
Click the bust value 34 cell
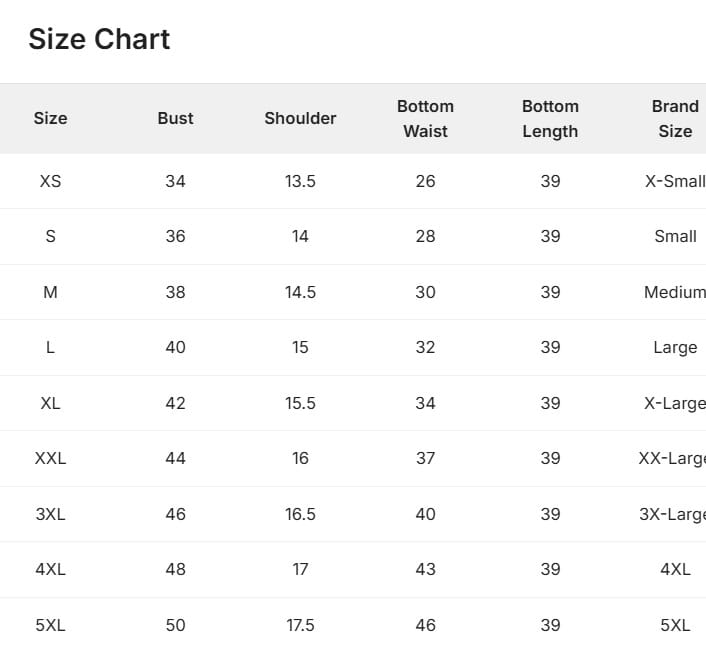[175, 181]
